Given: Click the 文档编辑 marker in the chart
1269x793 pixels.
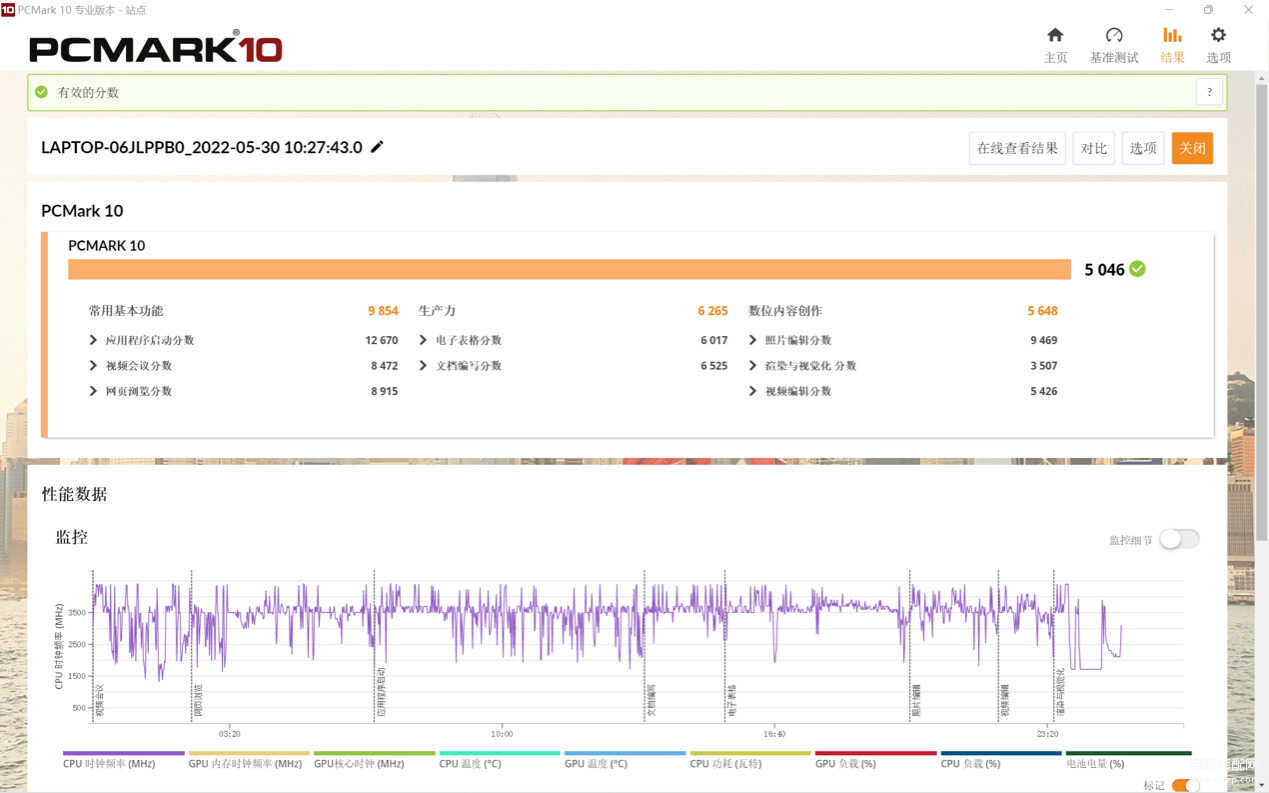Looking at the screenshot, I should [x=651, y=701].
